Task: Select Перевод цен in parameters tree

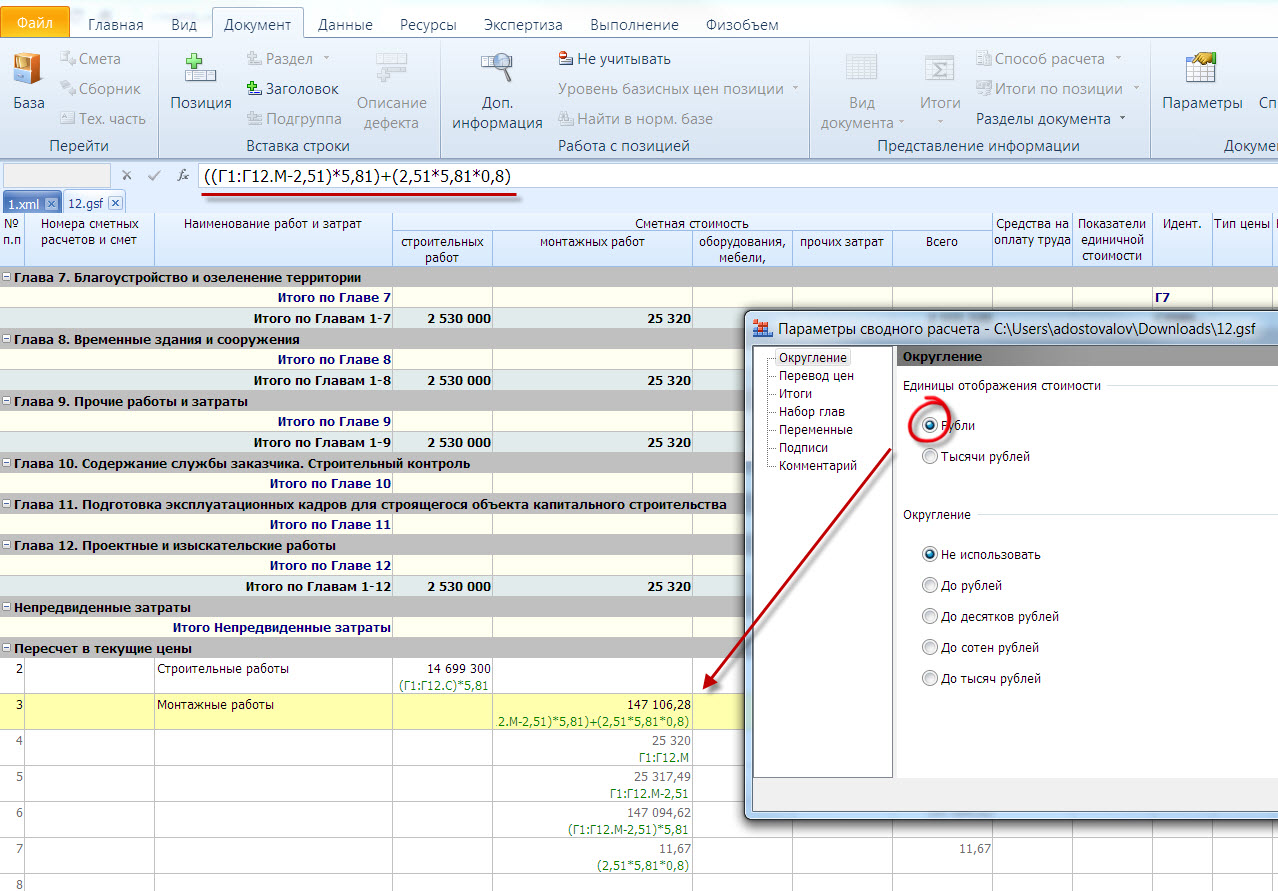Action: coord(816,376)
